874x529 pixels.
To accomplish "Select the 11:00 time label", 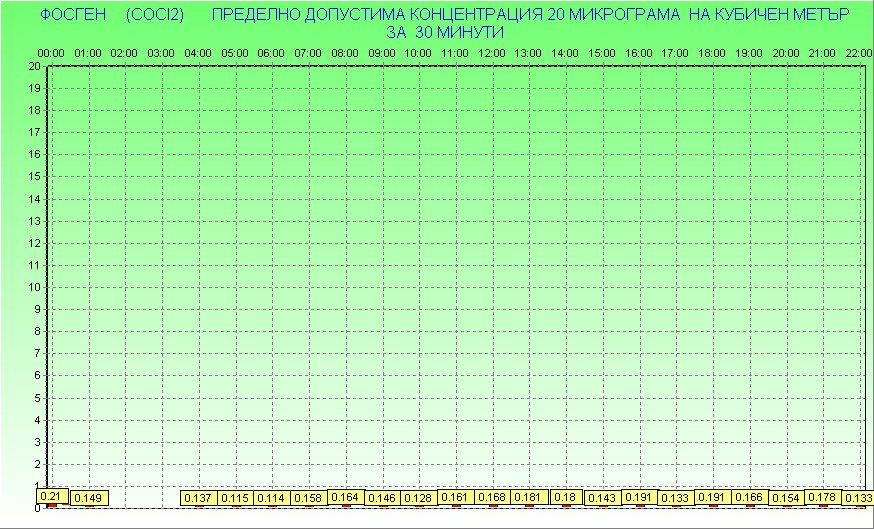I will pyautogui.click(x=455, y=53).
